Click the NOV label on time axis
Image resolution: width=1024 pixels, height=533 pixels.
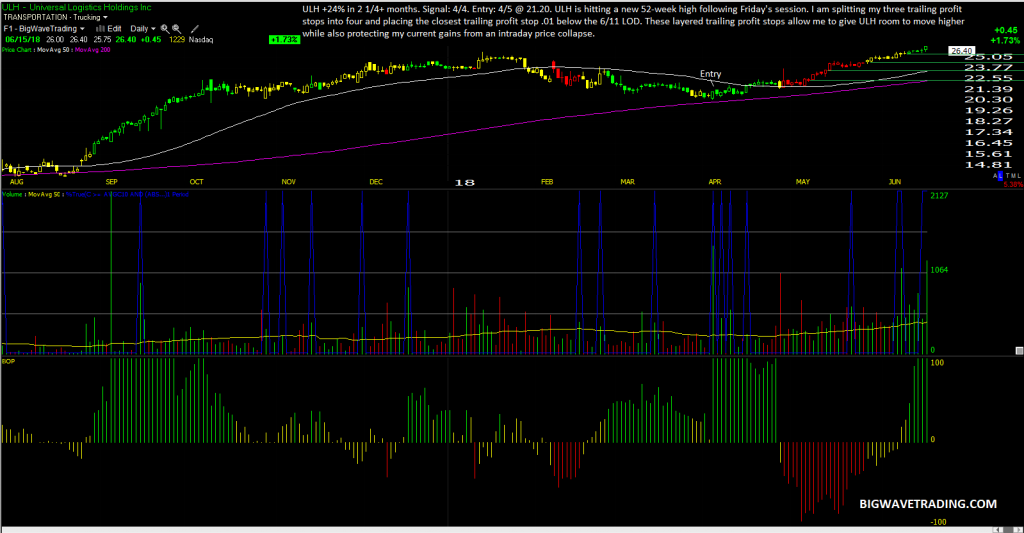pyautogui.click(x=289, y=182)
